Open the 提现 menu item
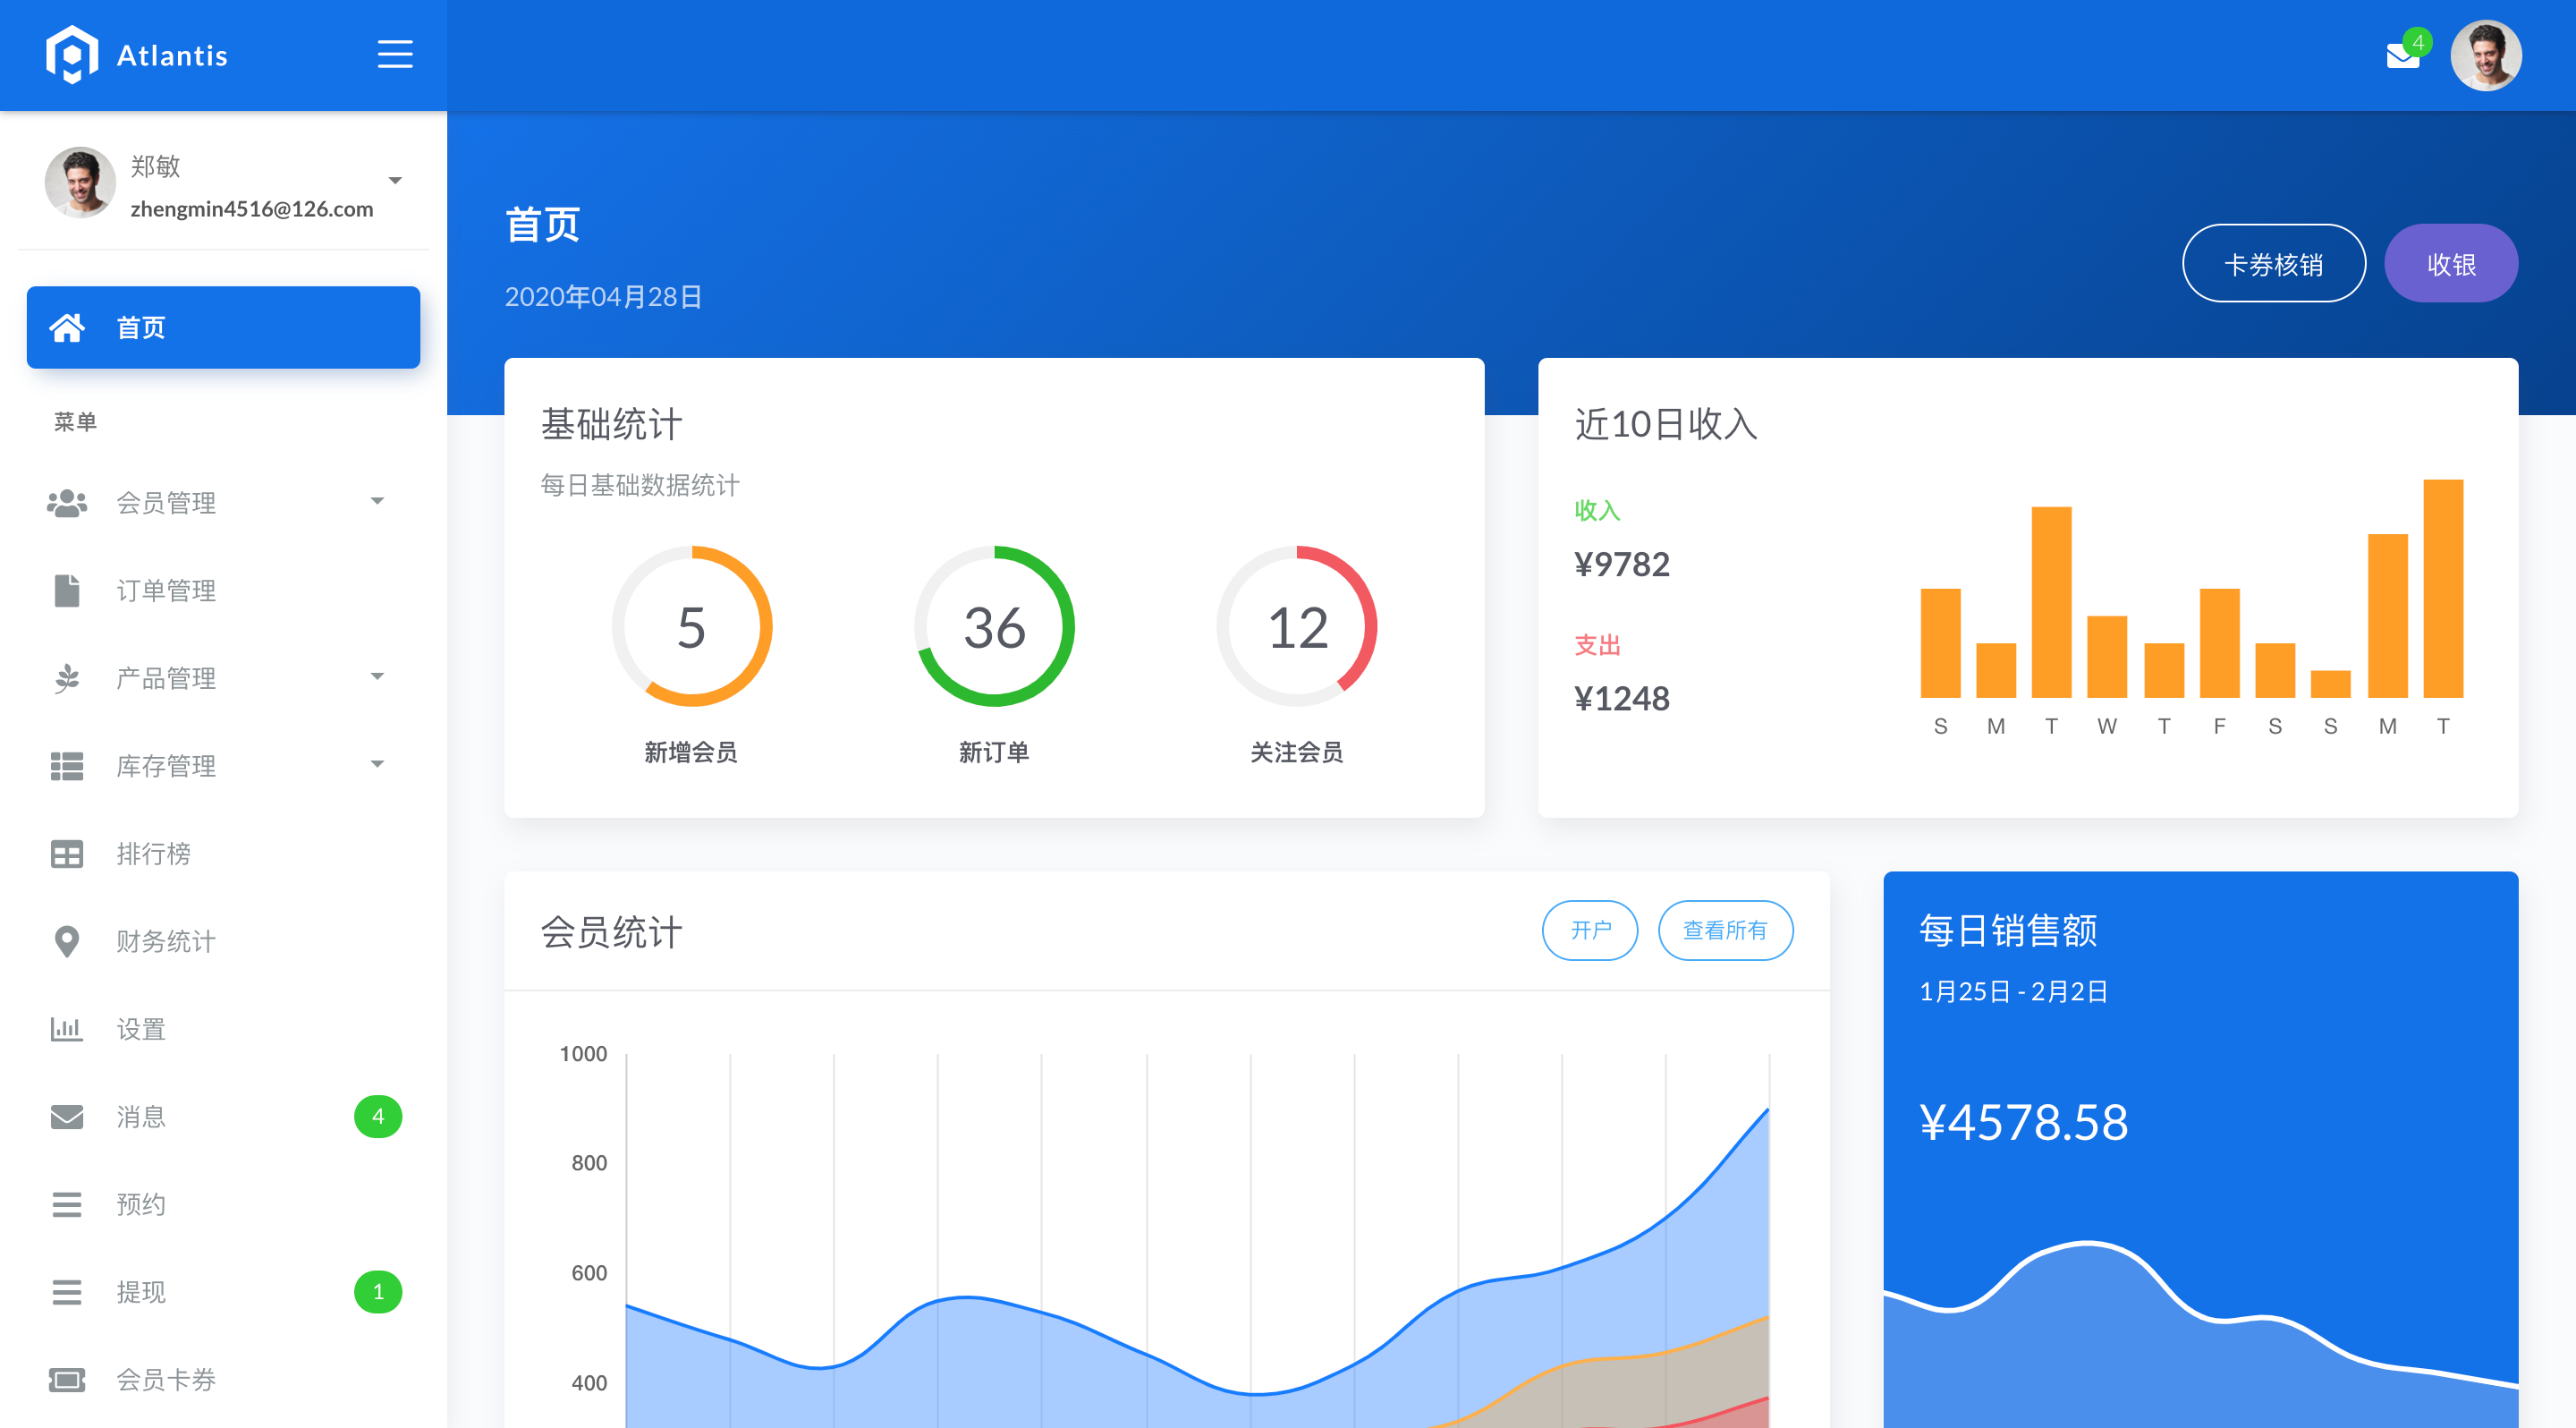This screenshot has width=2576, height=1428. coord(141,1292)
